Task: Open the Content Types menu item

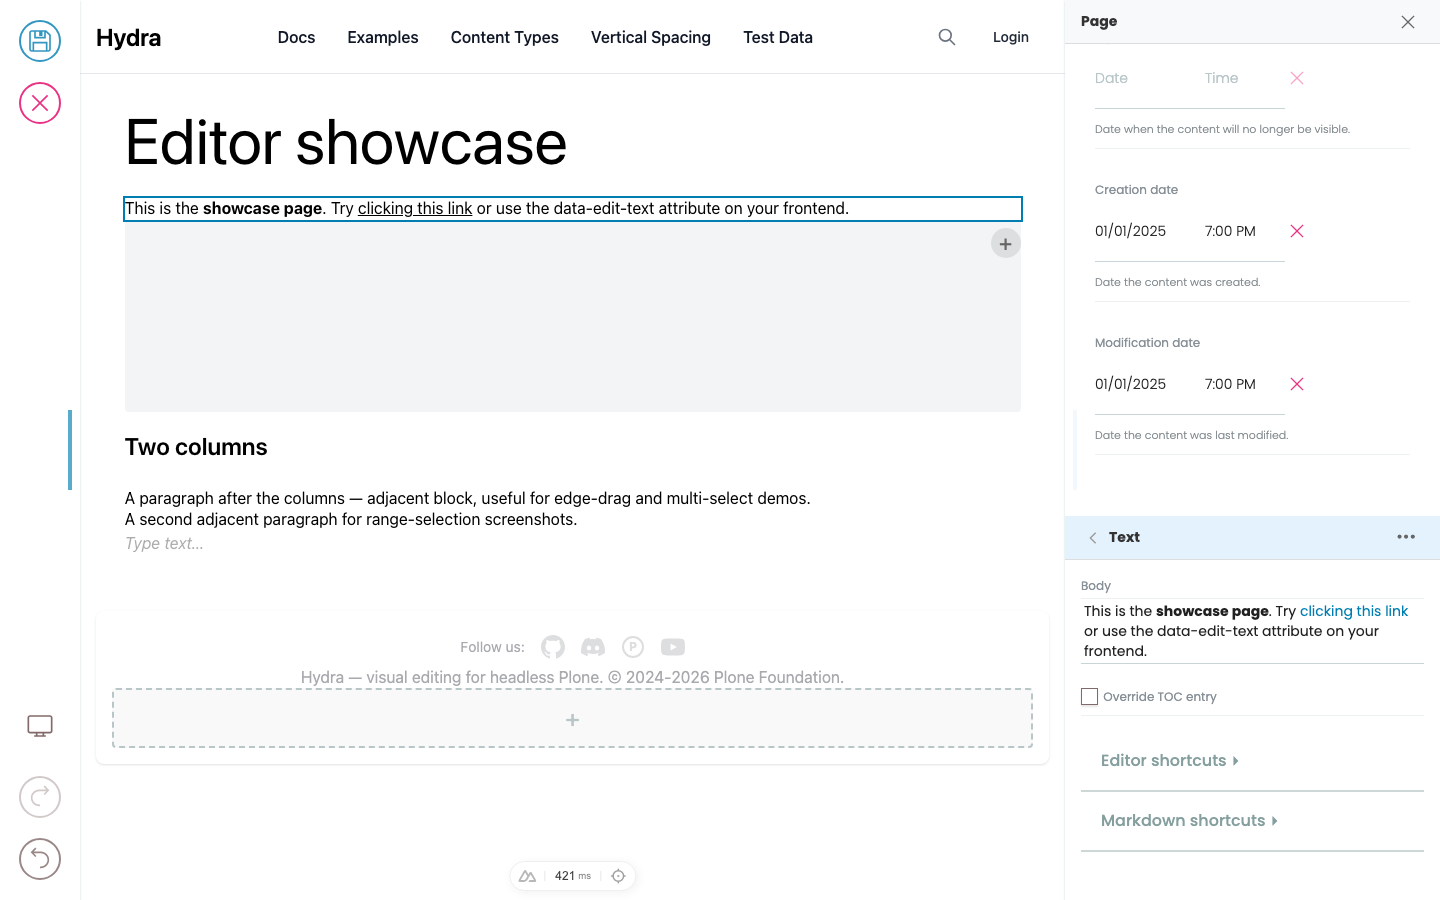Action: [x=505, y=37]
